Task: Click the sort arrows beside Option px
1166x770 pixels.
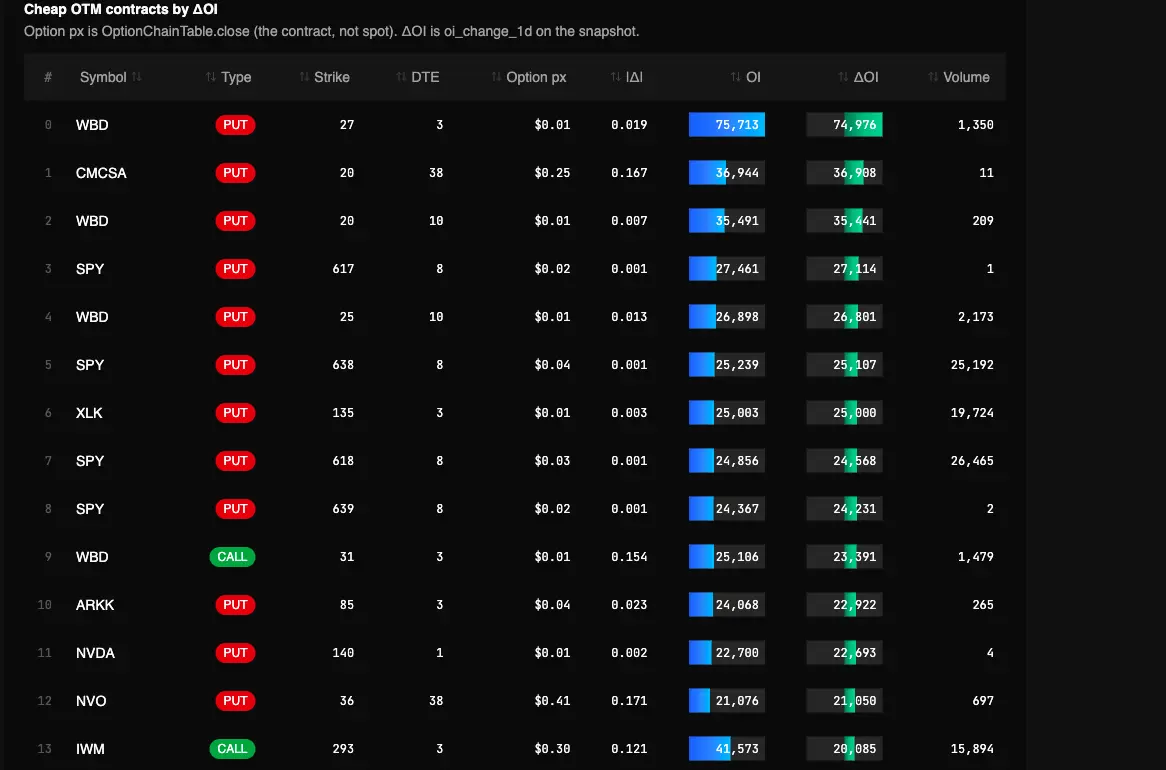Action: (x=496, y=77)
